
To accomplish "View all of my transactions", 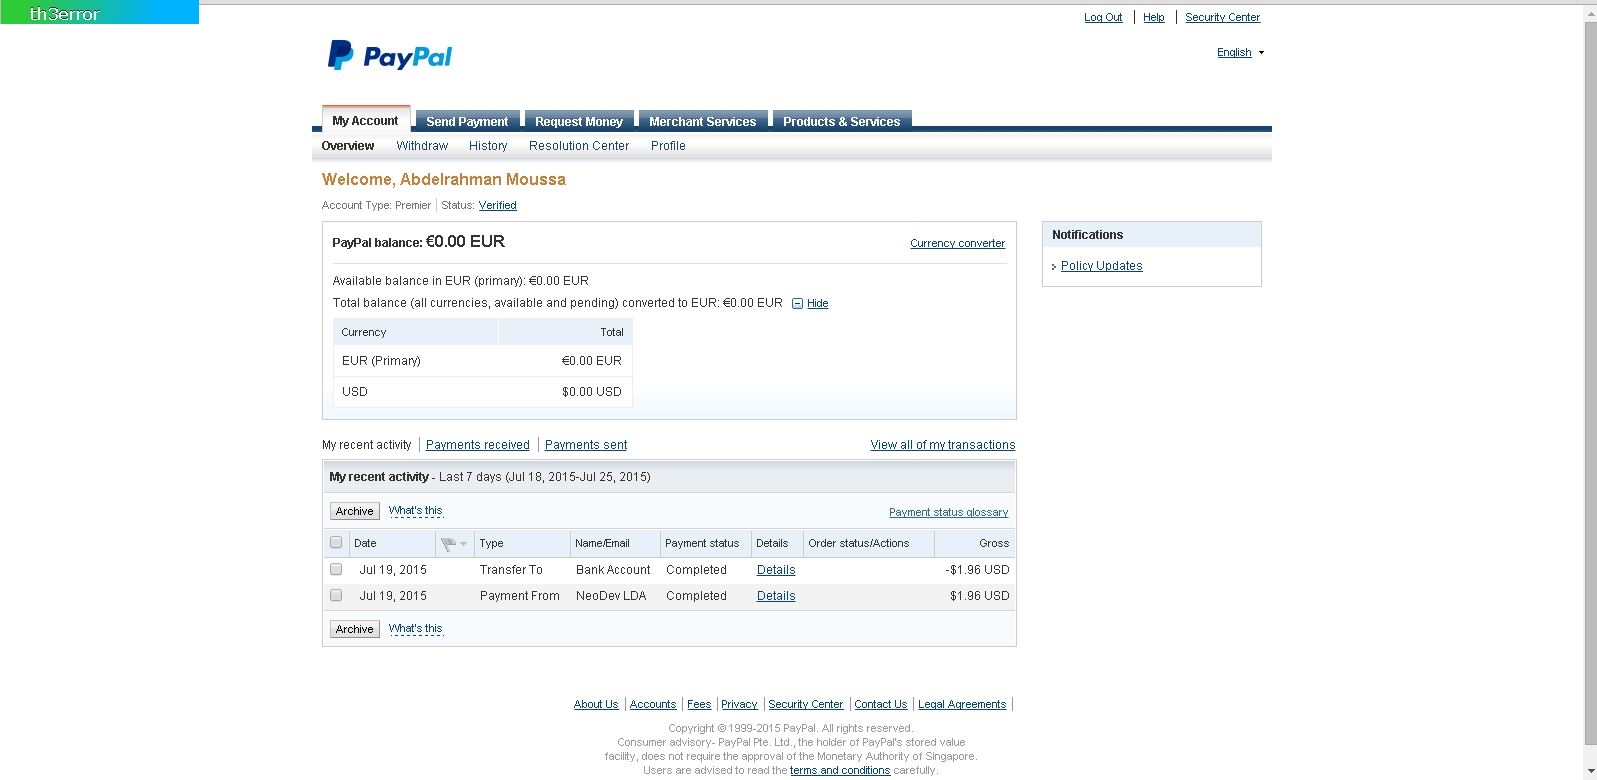I will click(943, 445).
